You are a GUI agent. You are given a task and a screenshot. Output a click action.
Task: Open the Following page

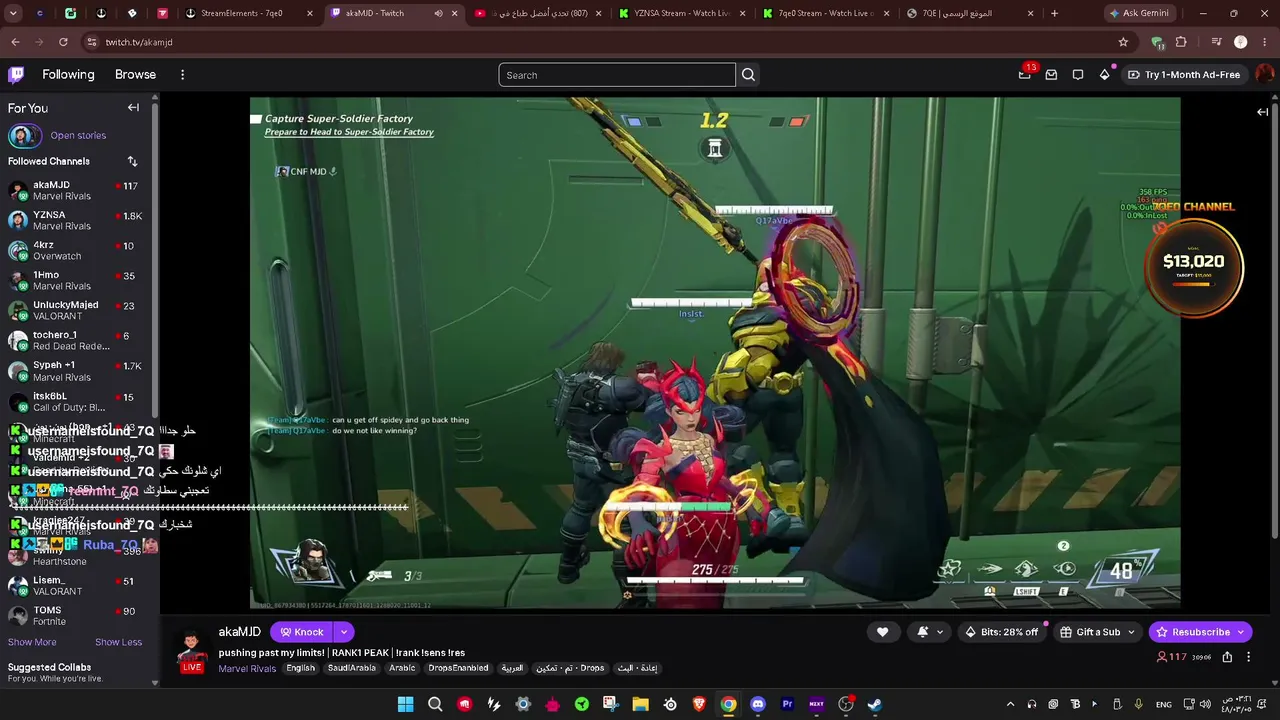pos(68,74)
